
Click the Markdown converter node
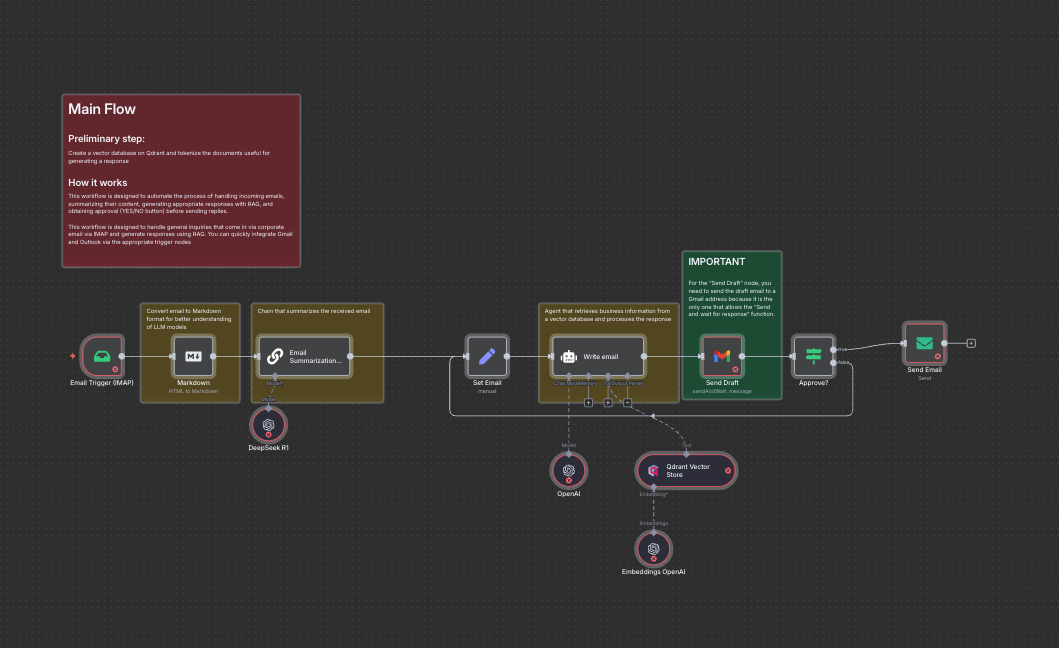(x=193, y=356)
